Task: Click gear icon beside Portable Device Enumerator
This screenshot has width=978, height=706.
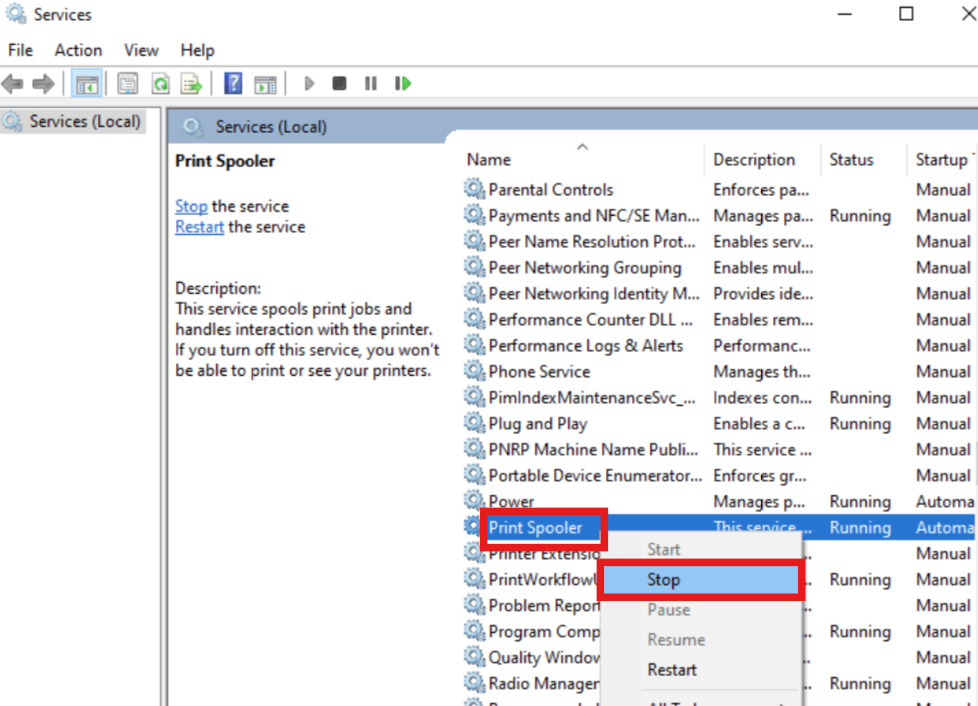Action: coord(474,475)
